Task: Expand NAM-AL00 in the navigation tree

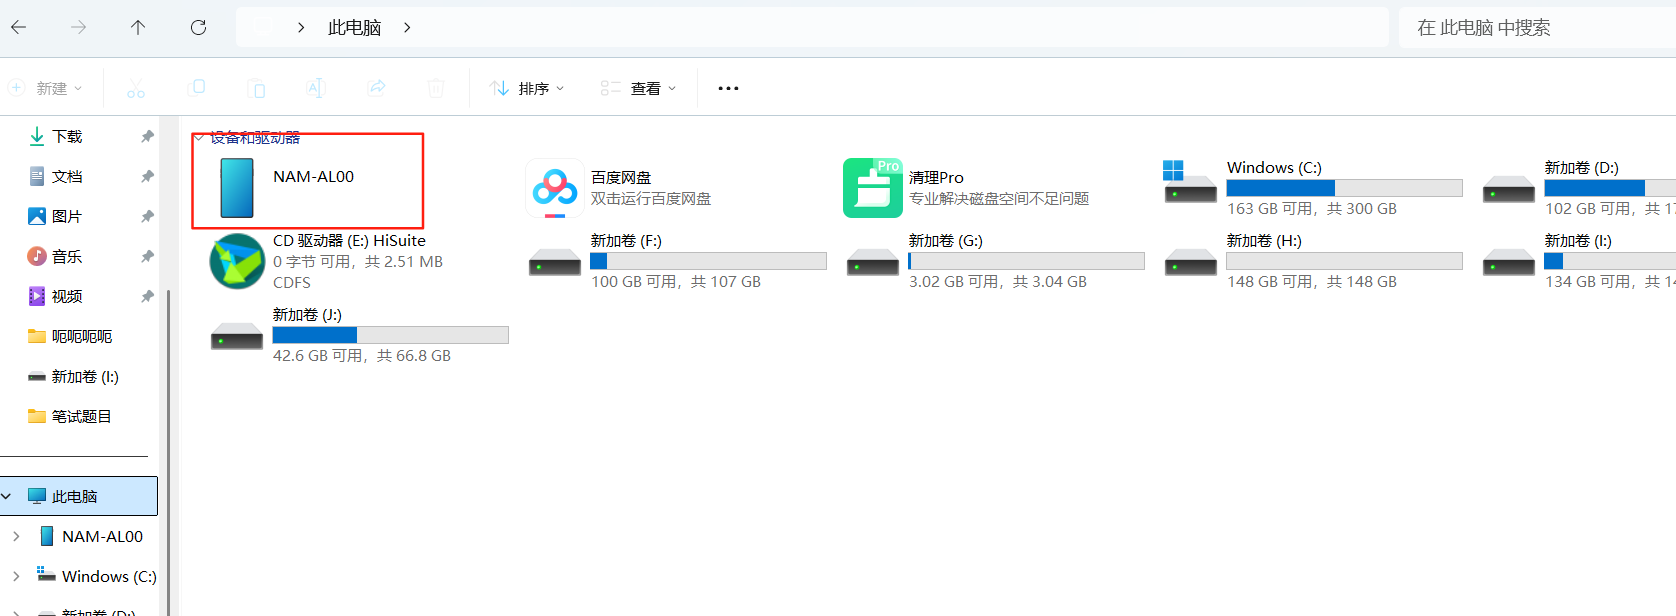Action: (16, 536)
